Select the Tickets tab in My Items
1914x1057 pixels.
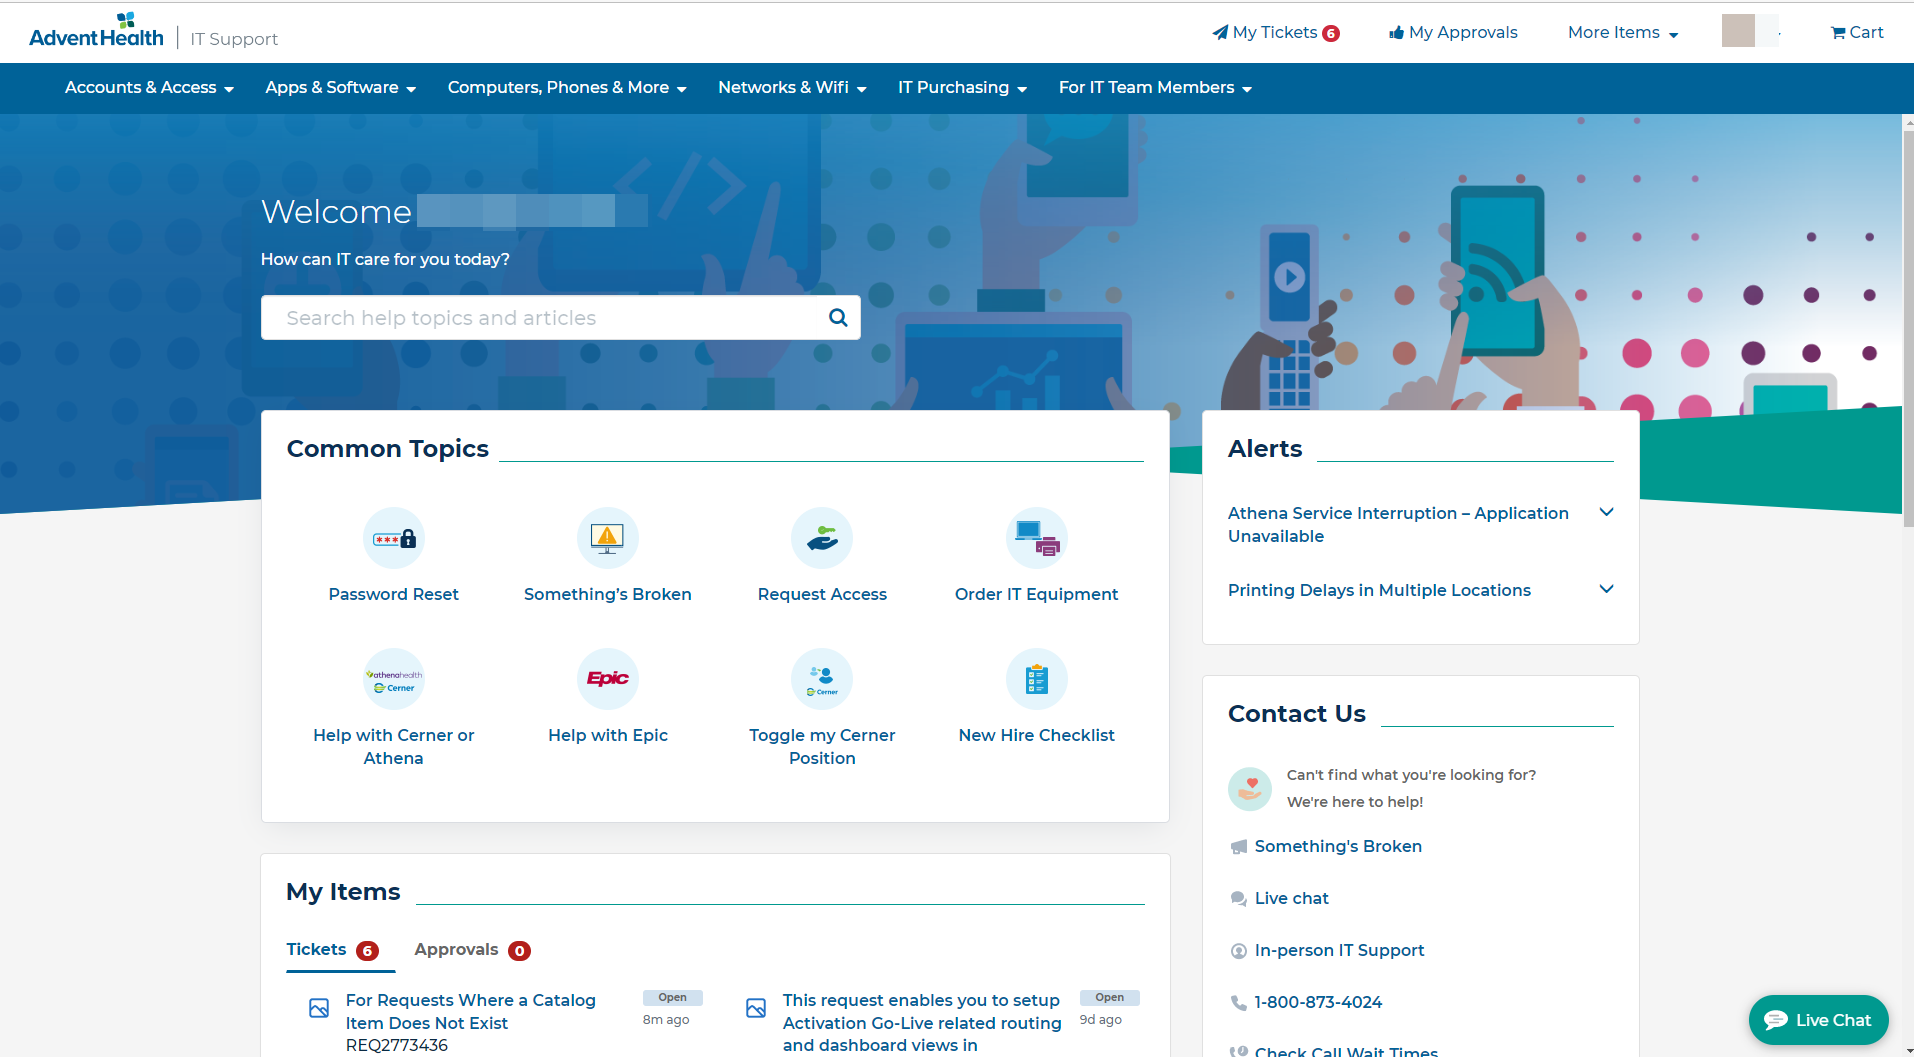tap(331, 950)
